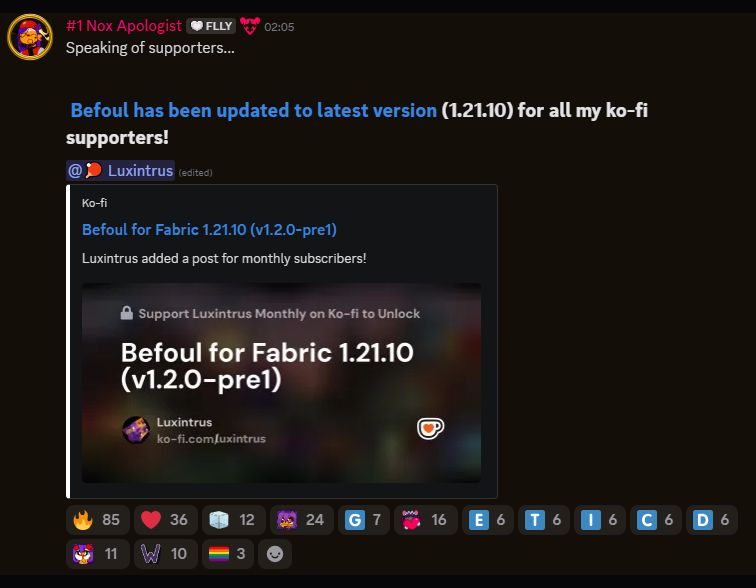Click the #1 Nox Apologist username
The height and width of the screenshot is (588, 756).
coord(124,26)
